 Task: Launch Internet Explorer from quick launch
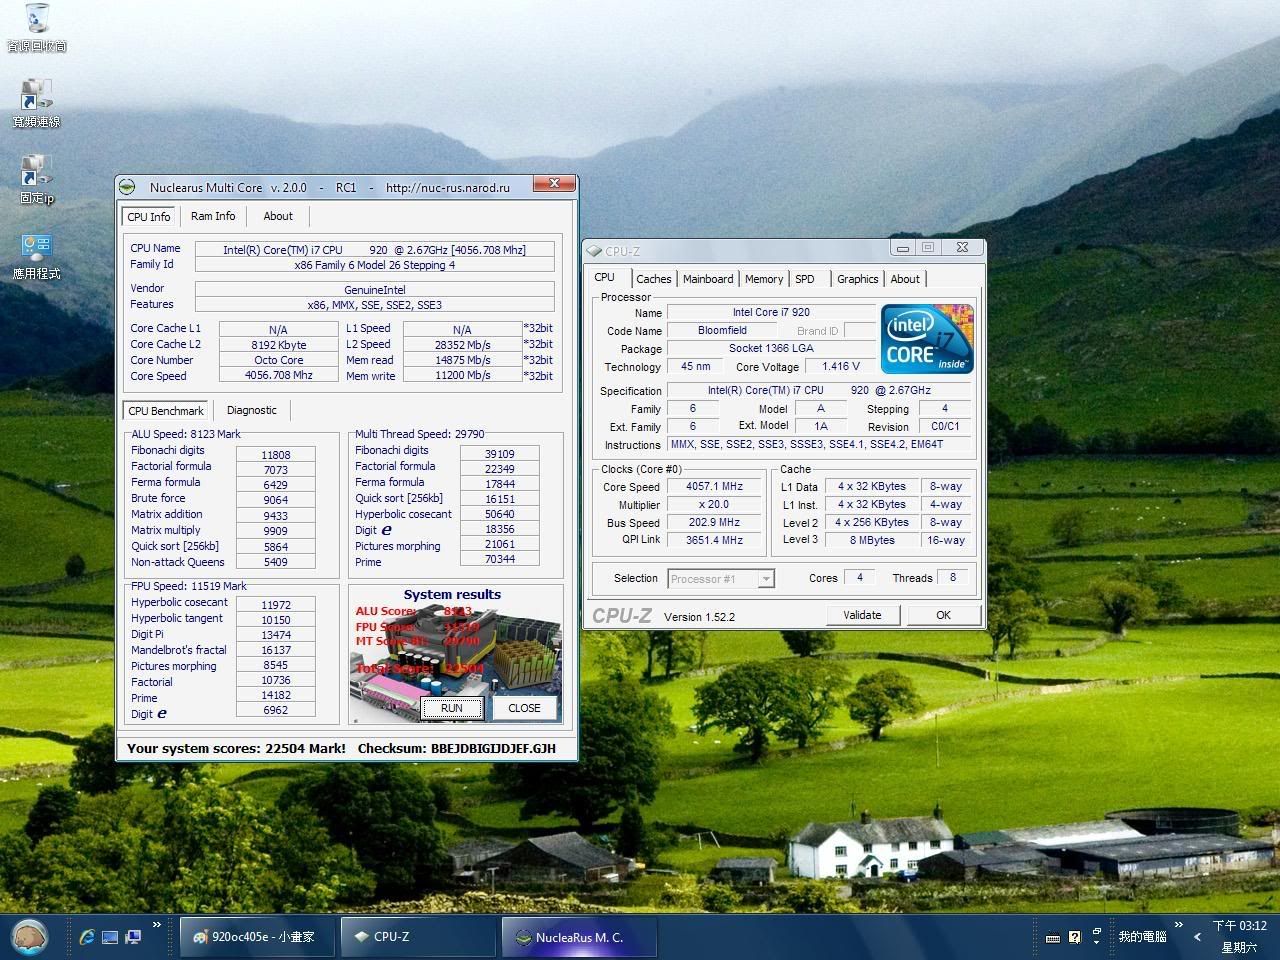pos(88,937)
